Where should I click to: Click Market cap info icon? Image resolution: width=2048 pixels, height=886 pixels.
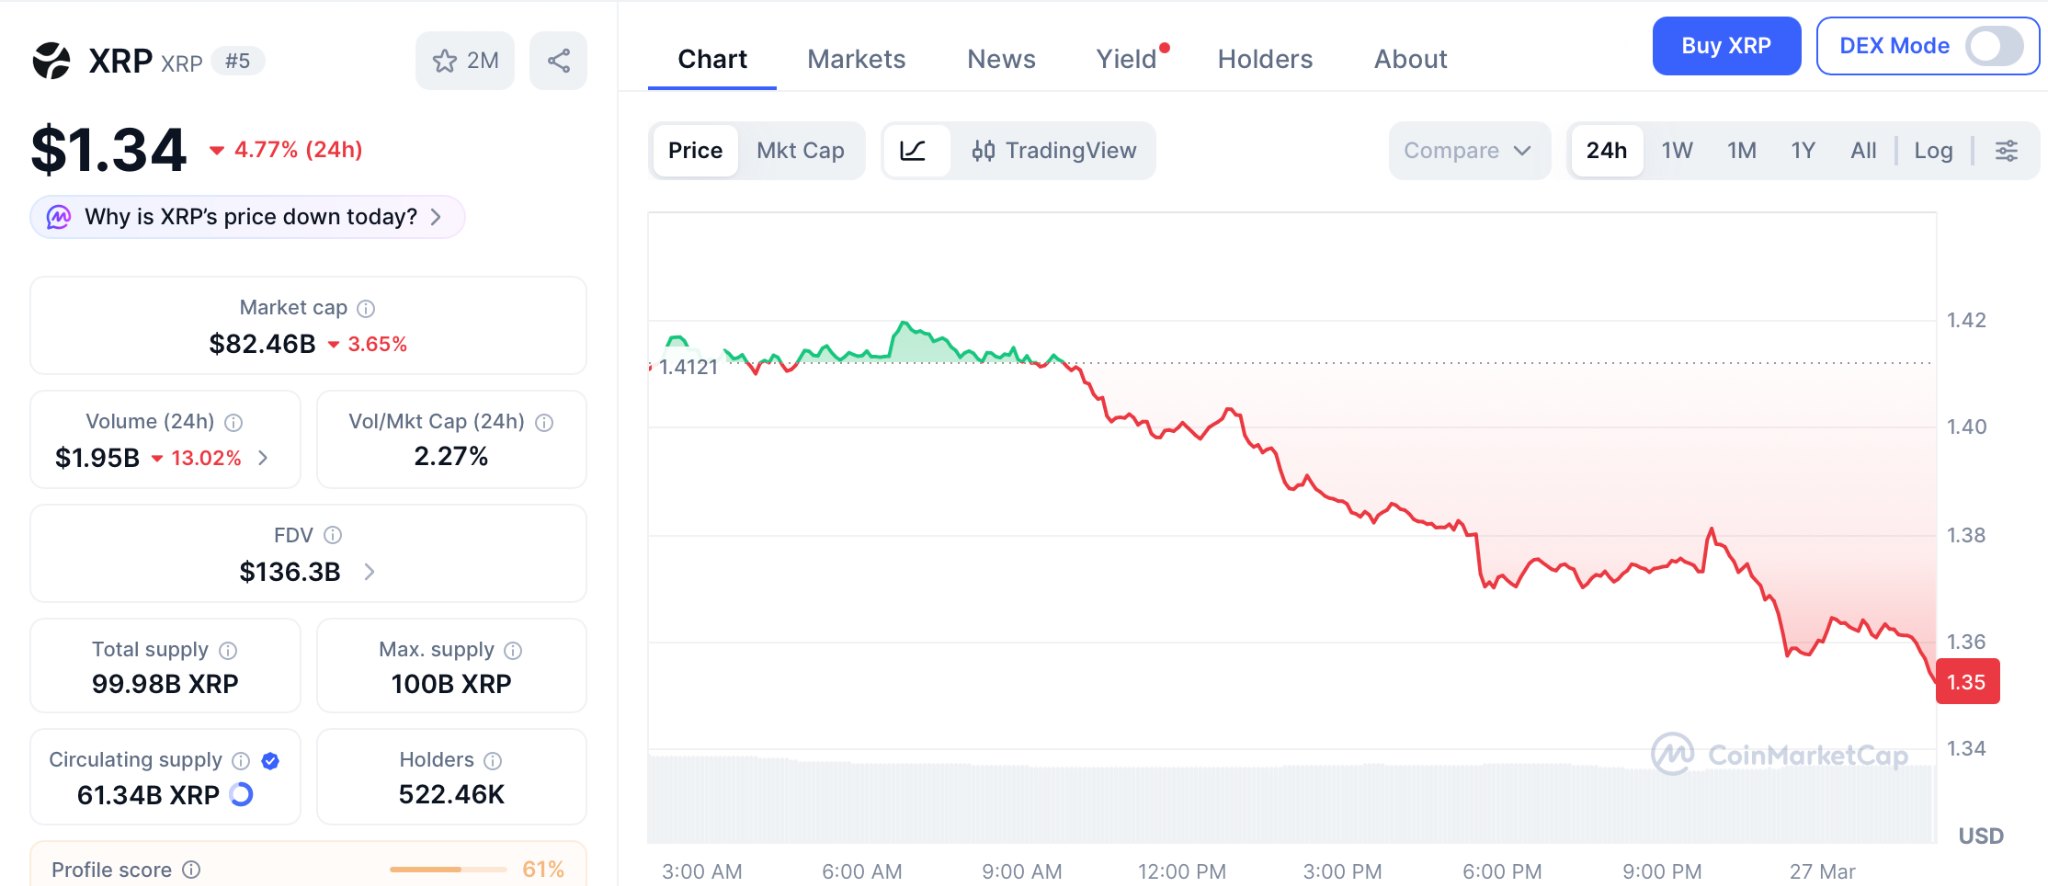click(x=366, y=309)
